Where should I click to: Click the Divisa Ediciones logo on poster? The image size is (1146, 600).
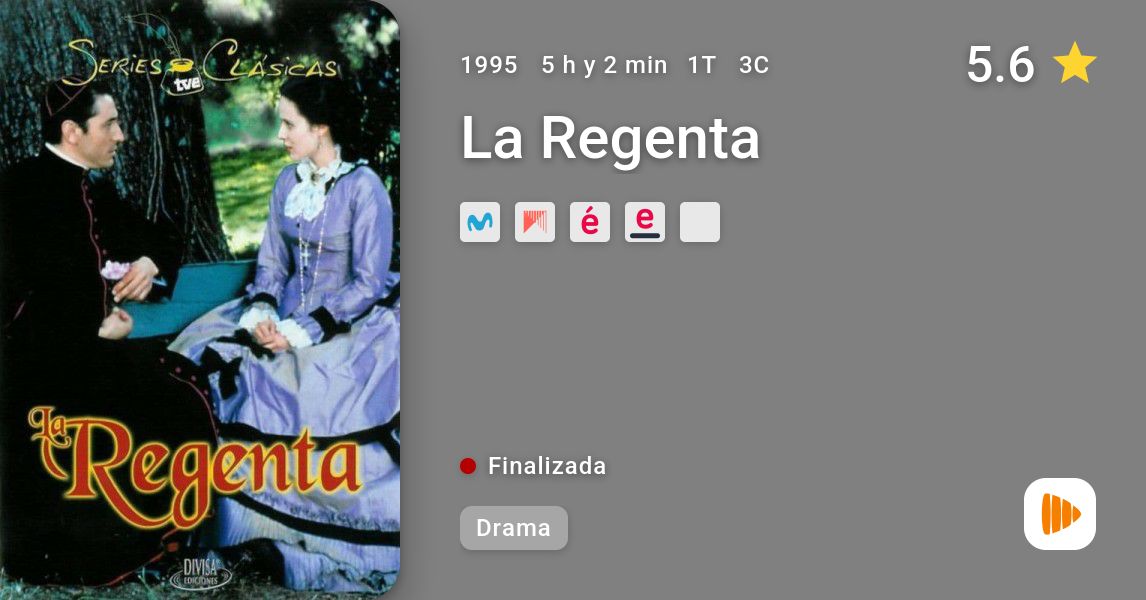pyautogui.click(x=201, y=572)
